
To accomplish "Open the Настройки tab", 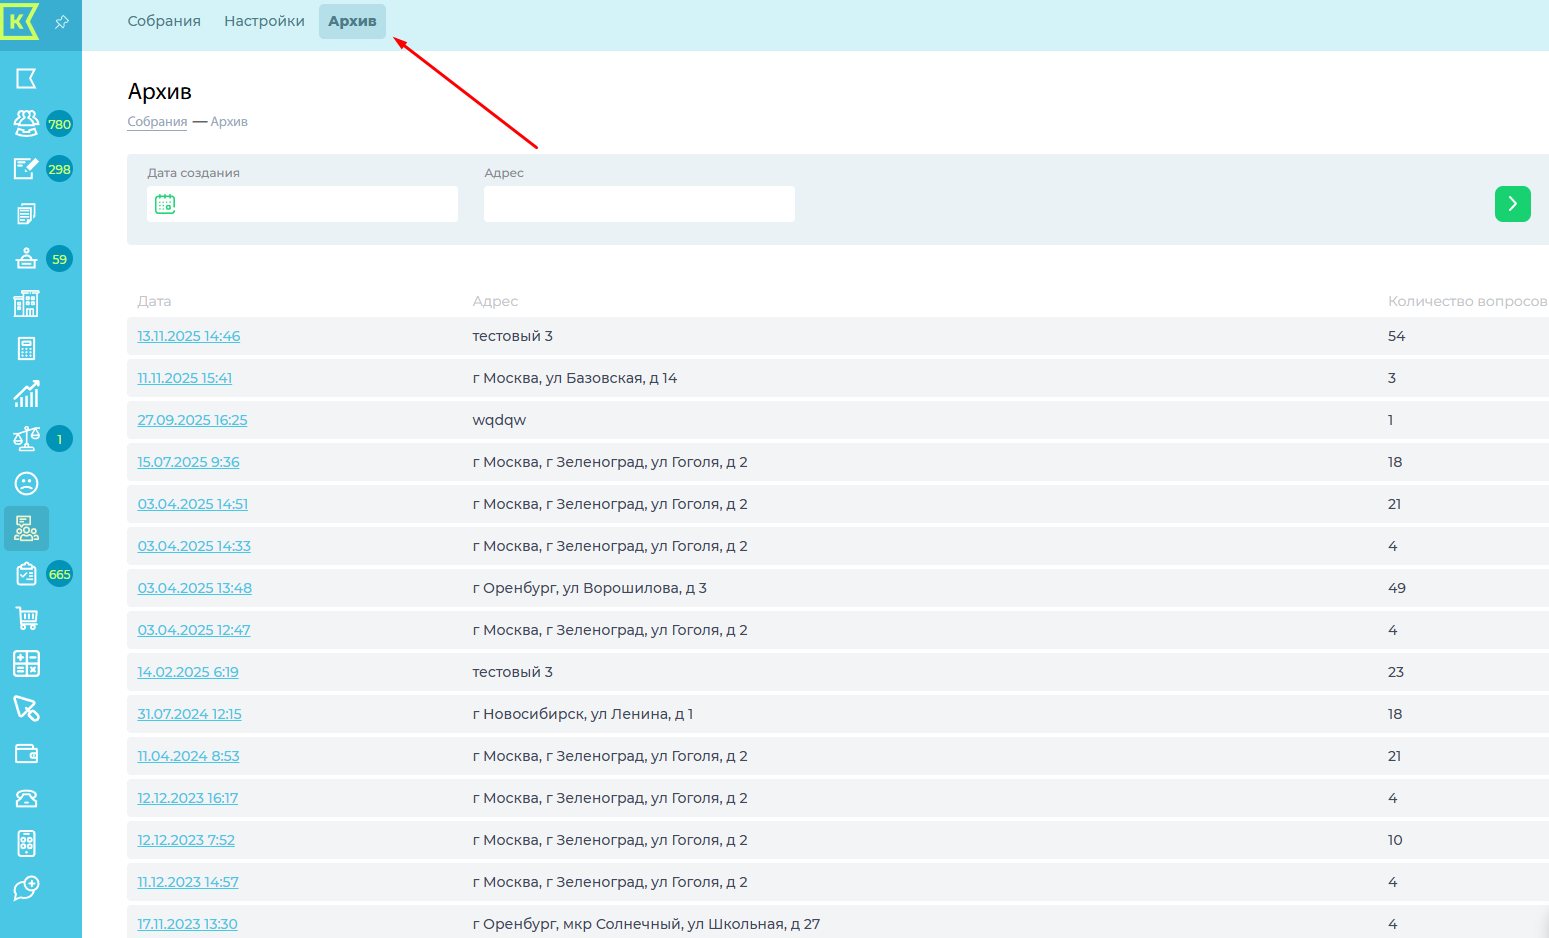I will click(x=264, y=21).
